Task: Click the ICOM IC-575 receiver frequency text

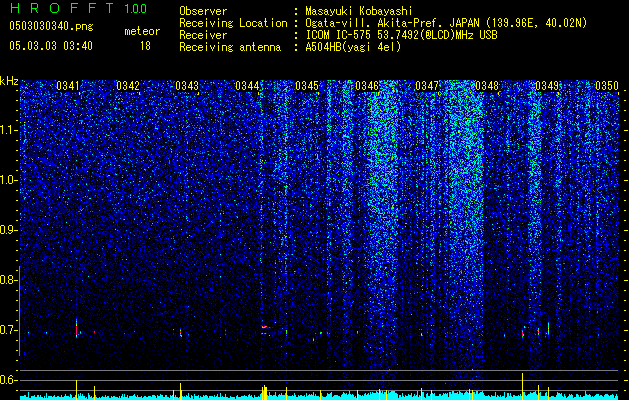Action: click(401, 35)
